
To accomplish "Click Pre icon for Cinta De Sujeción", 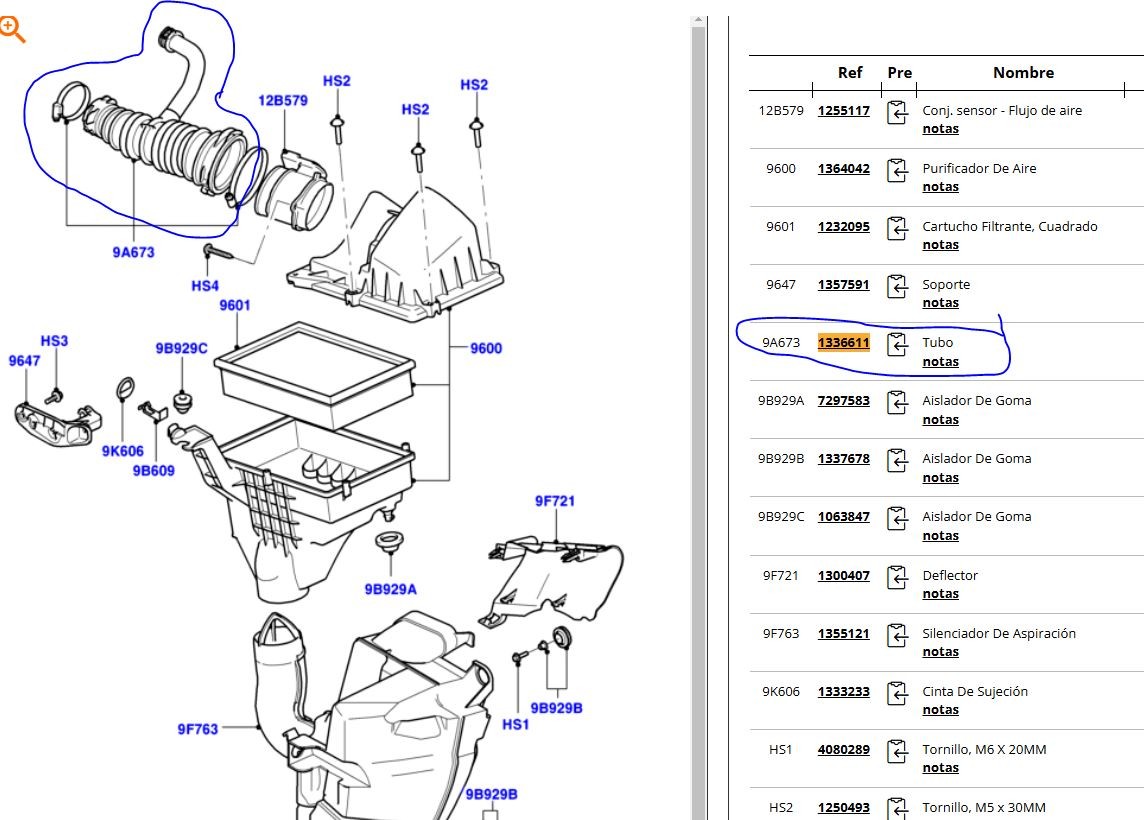I will [x=897, y=693].
